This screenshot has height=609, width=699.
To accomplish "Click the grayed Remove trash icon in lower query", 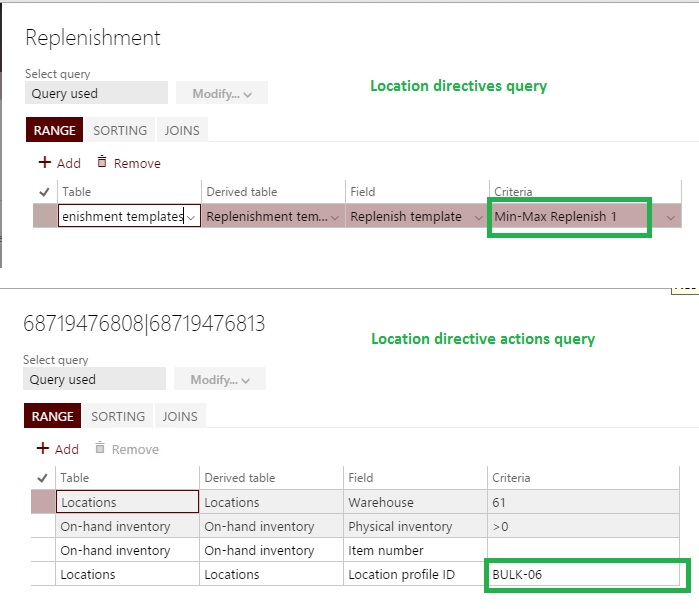I will pyautogui.click(x=101, y=449).
